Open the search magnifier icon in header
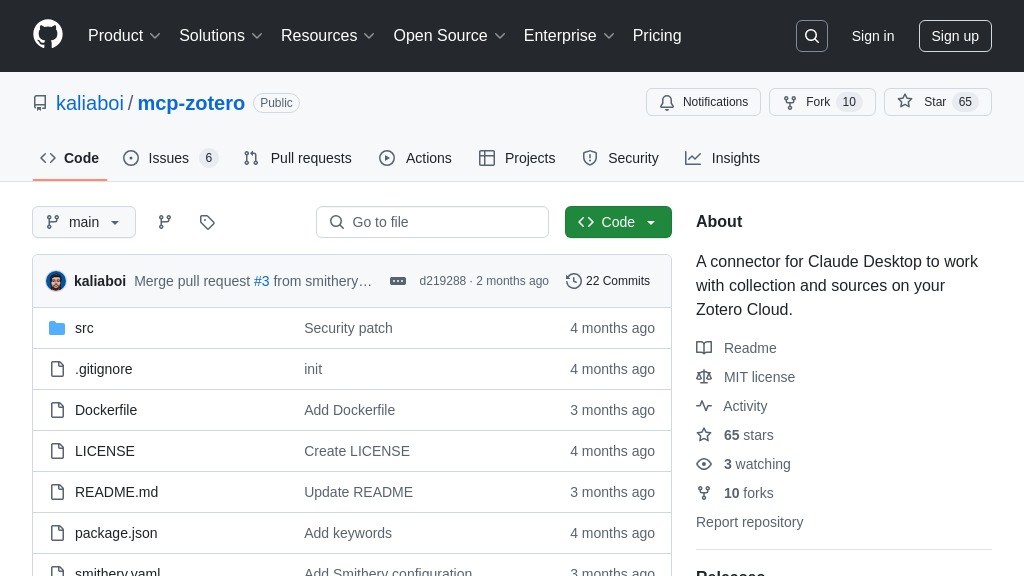Screen dimensions: 1024x576 811,36
